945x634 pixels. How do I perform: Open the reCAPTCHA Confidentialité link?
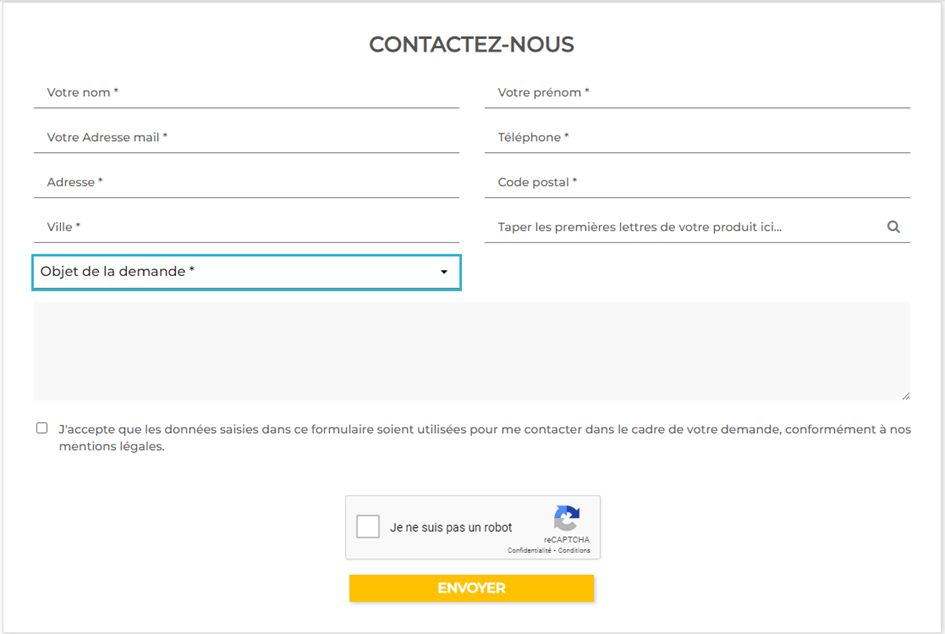pos(529,550)
